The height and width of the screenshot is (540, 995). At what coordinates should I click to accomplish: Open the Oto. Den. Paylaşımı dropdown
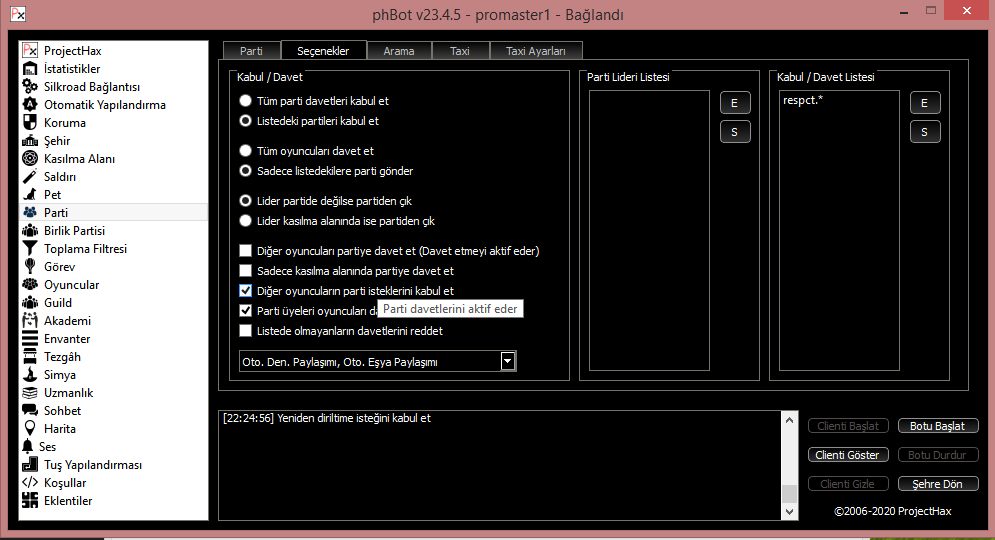click(507, 362)
